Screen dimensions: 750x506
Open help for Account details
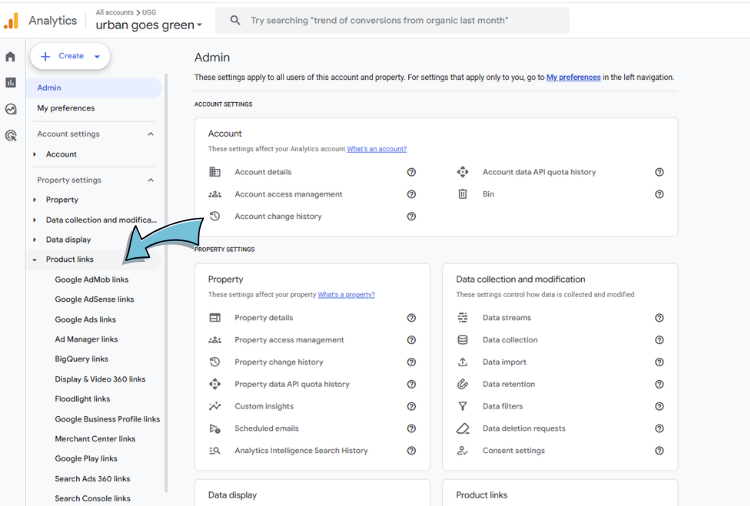(x=411, y=172)
